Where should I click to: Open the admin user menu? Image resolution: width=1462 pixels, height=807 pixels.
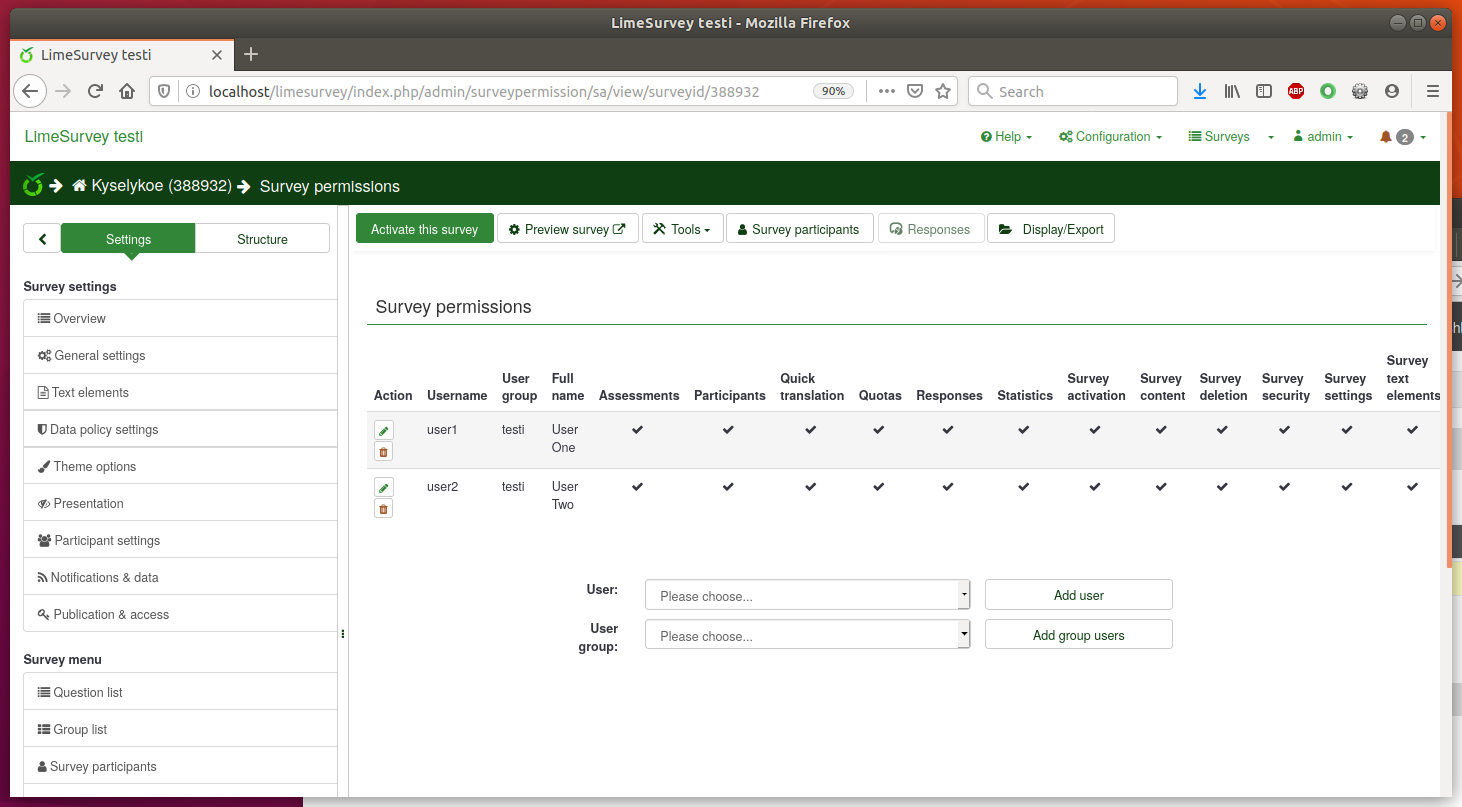(1323, 137)
